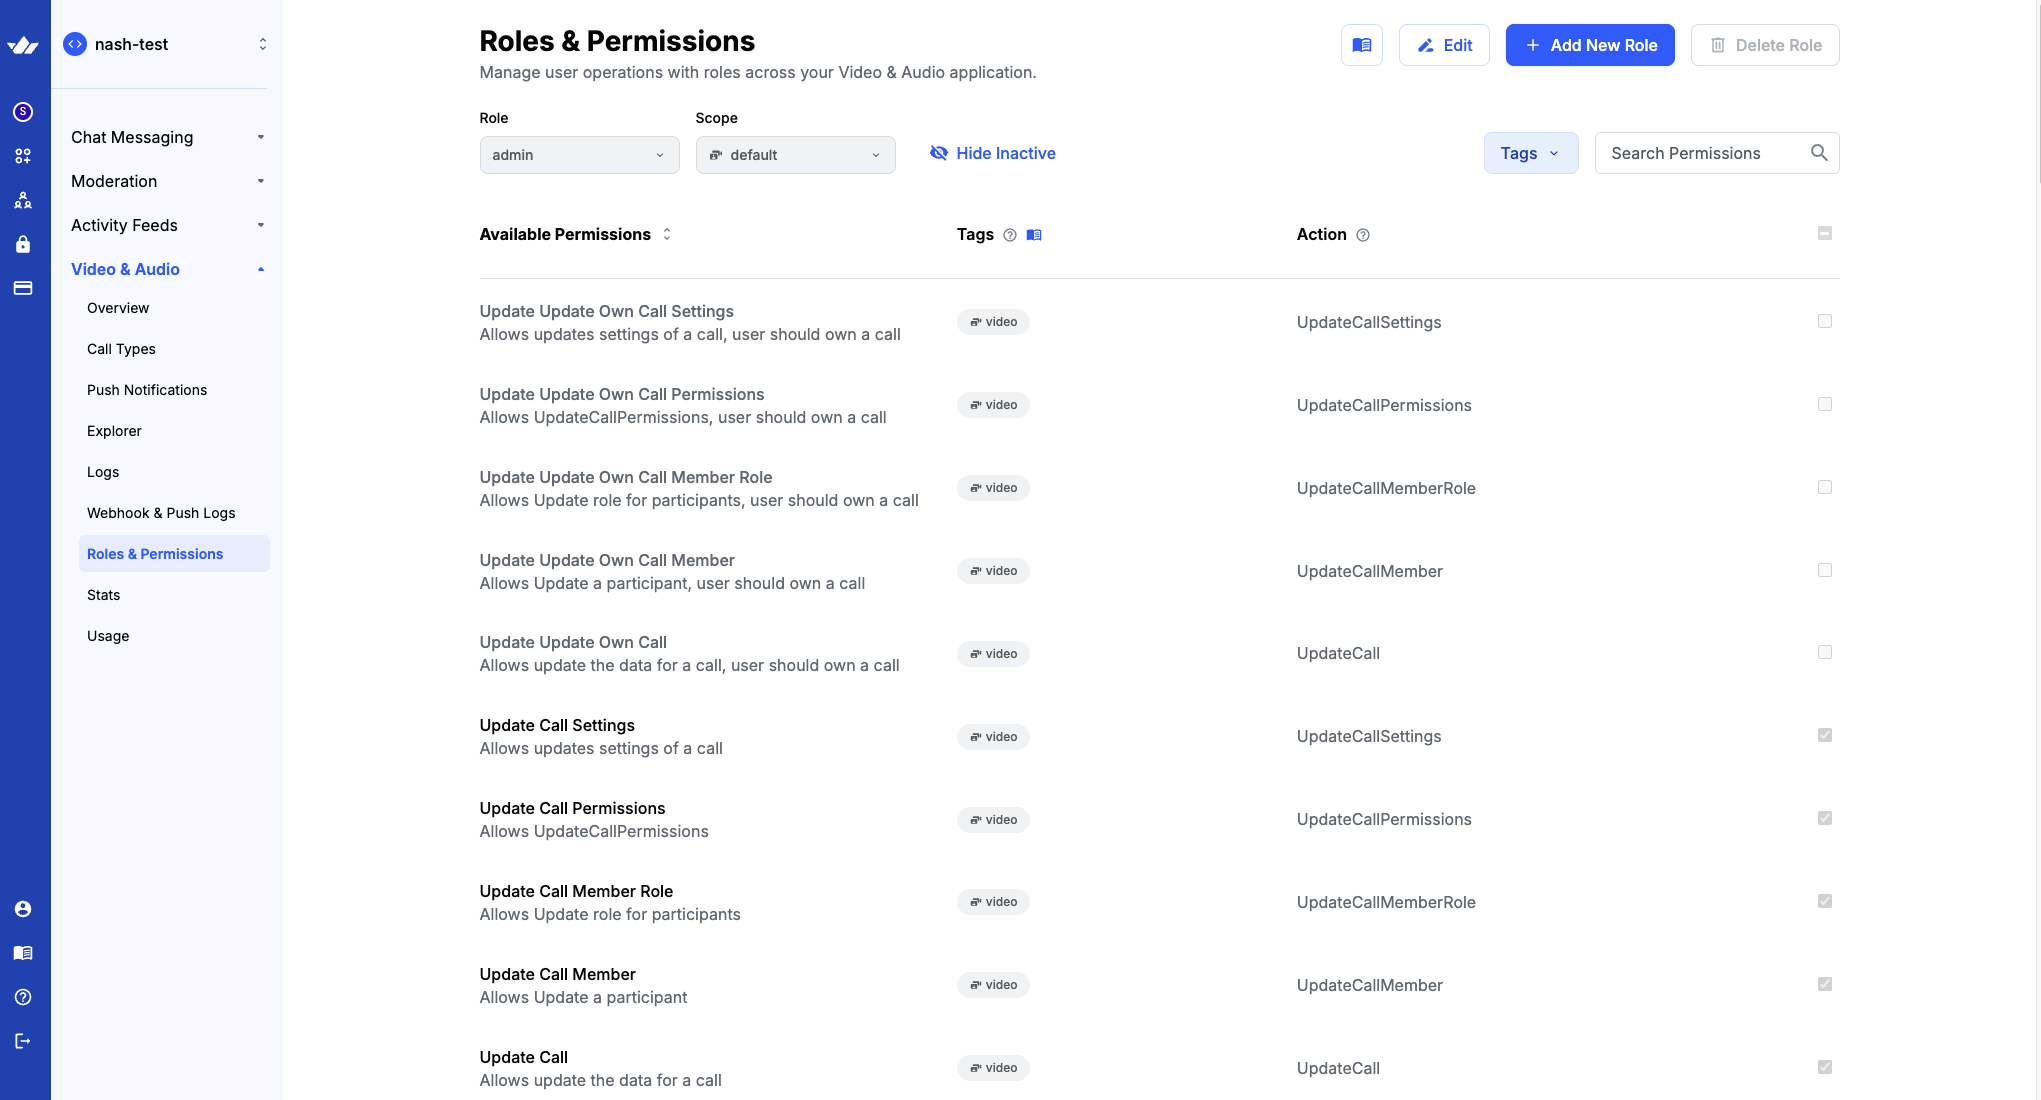Click the help question mark icon in left rail

coord(23,997)
